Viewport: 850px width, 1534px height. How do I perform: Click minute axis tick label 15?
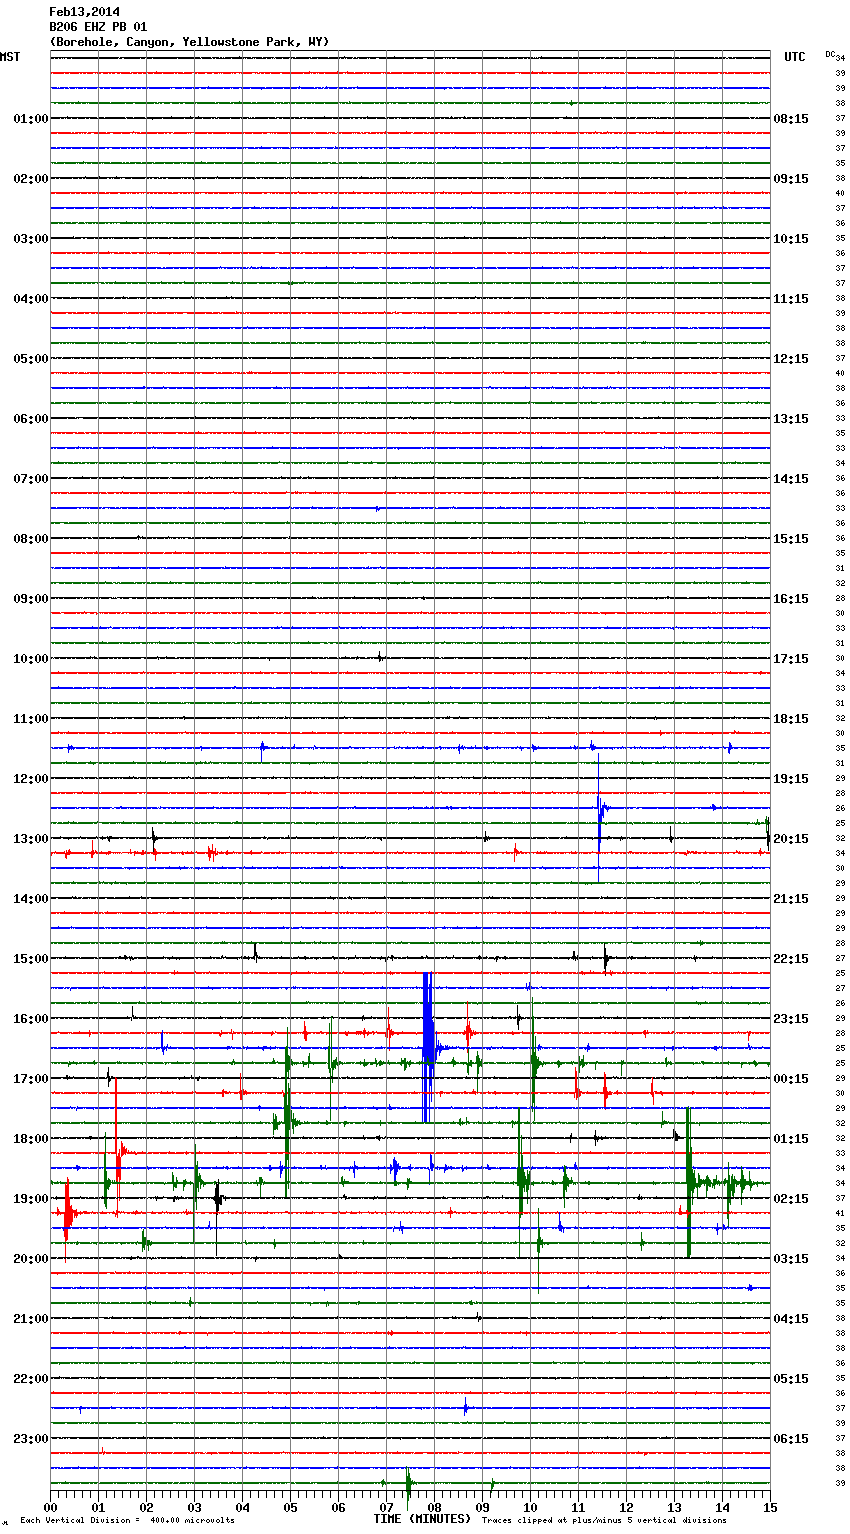[x=770, y=1507]
